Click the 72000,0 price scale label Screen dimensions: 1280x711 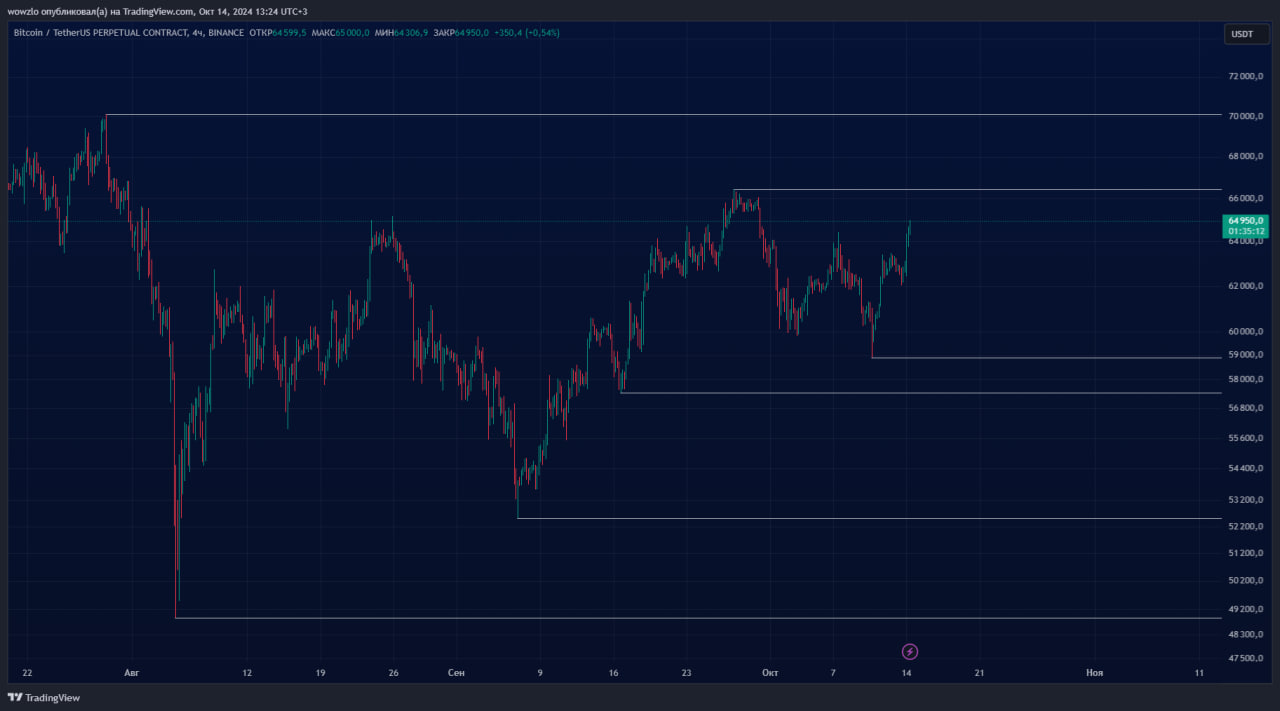click(x=1246, y=76)
